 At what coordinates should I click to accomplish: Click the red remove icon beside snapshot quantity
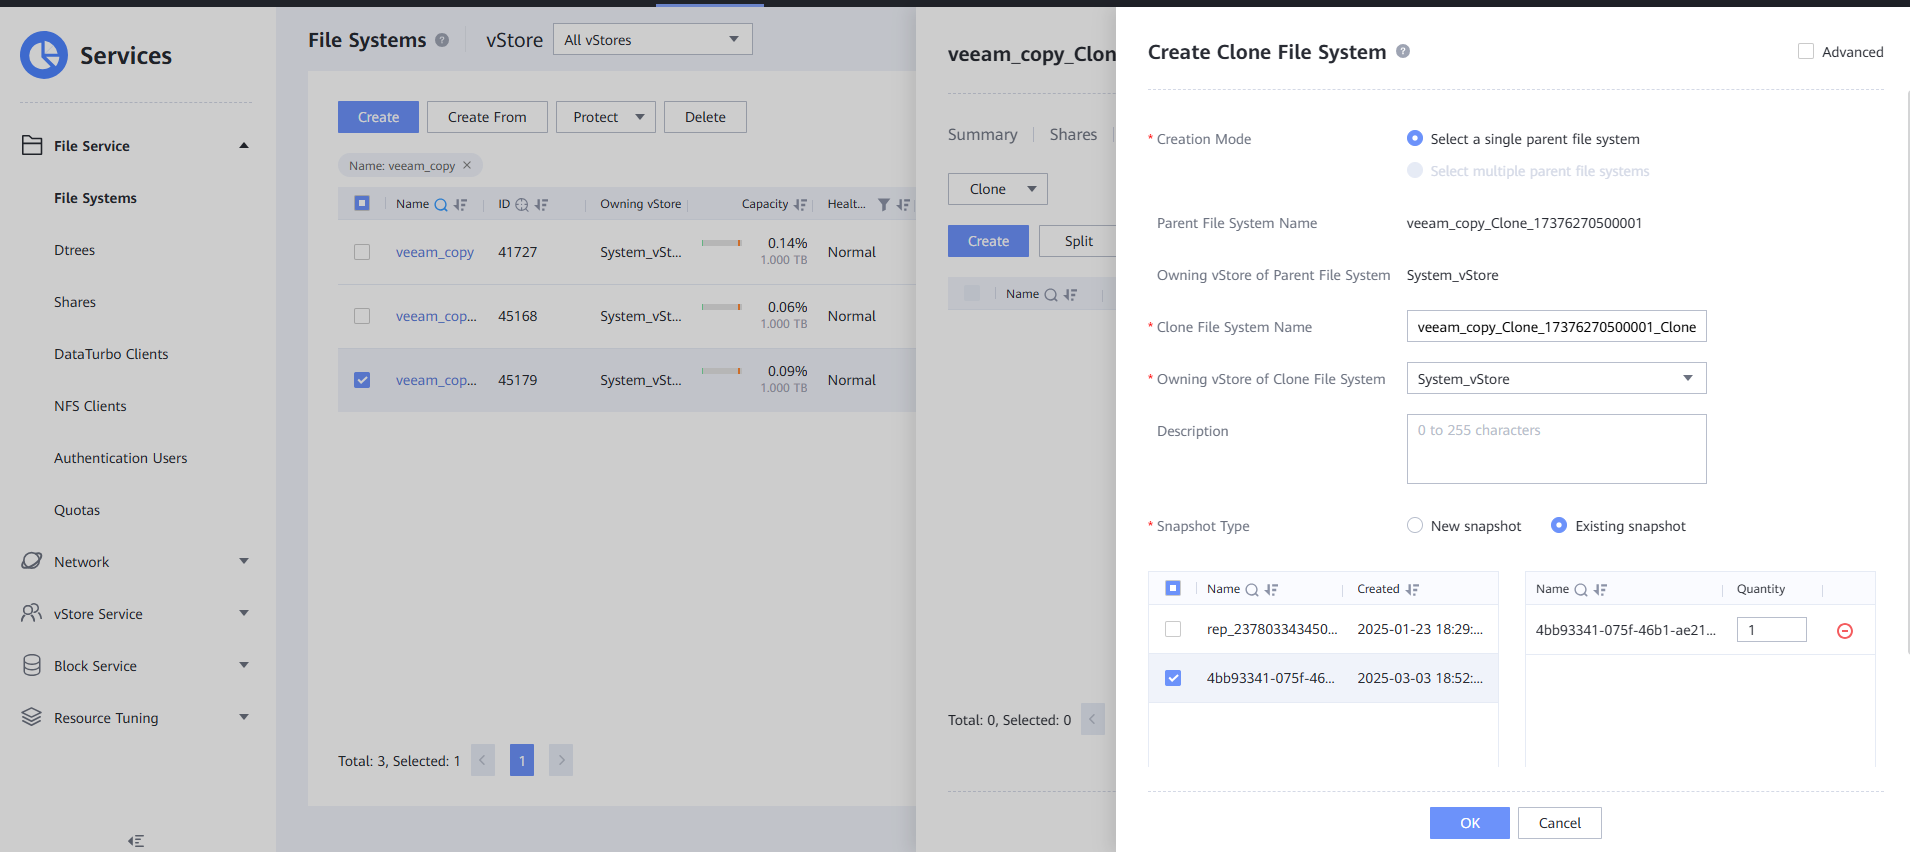(1845, 631)
